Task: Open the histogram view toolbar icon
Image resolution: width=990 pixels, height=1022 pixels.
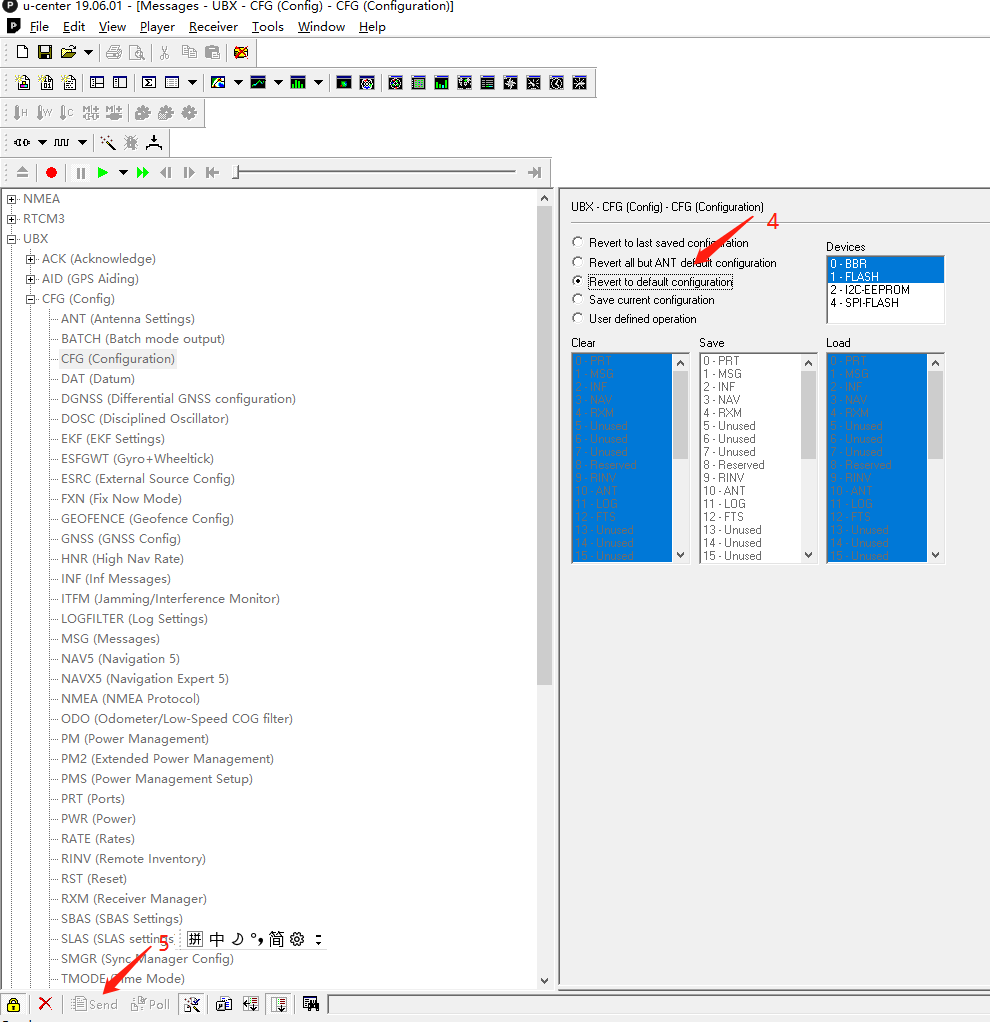Action: [x=298, y=83]
